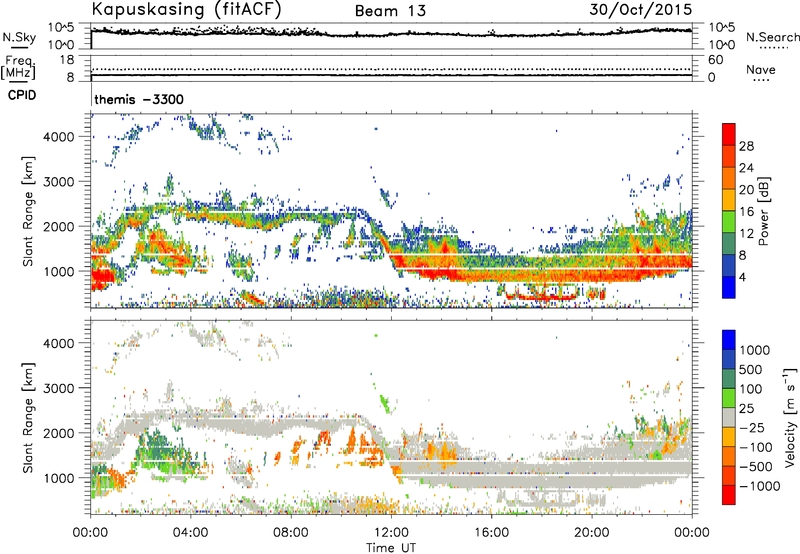Click the 'Power [dB]' colorbar label
Screen dimensions: 800x554
click(763, 211)
